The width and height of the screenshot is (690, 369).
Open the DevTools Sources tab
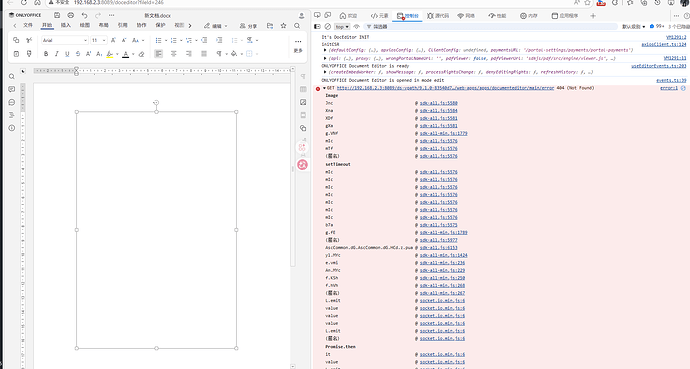coord(438,15)
